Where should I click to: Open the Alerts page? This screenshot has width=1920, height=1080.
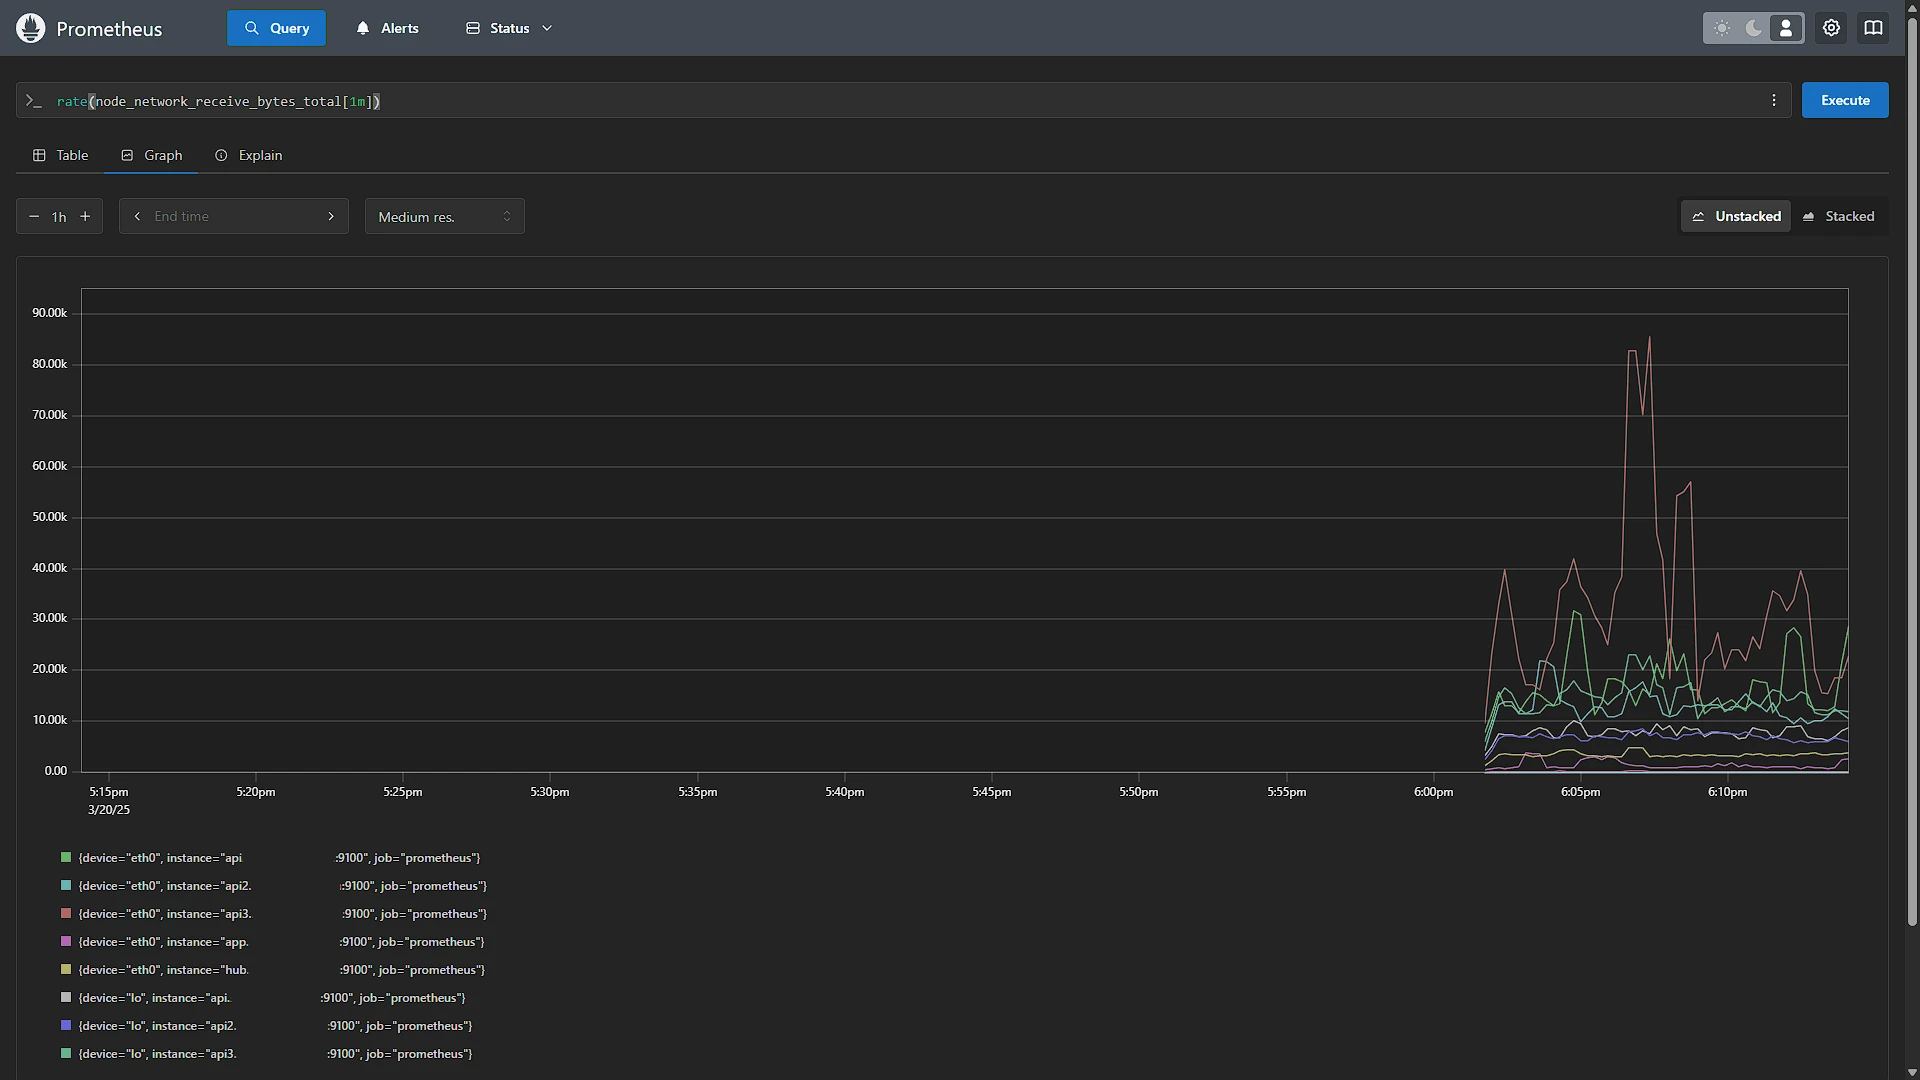point(387,28)
